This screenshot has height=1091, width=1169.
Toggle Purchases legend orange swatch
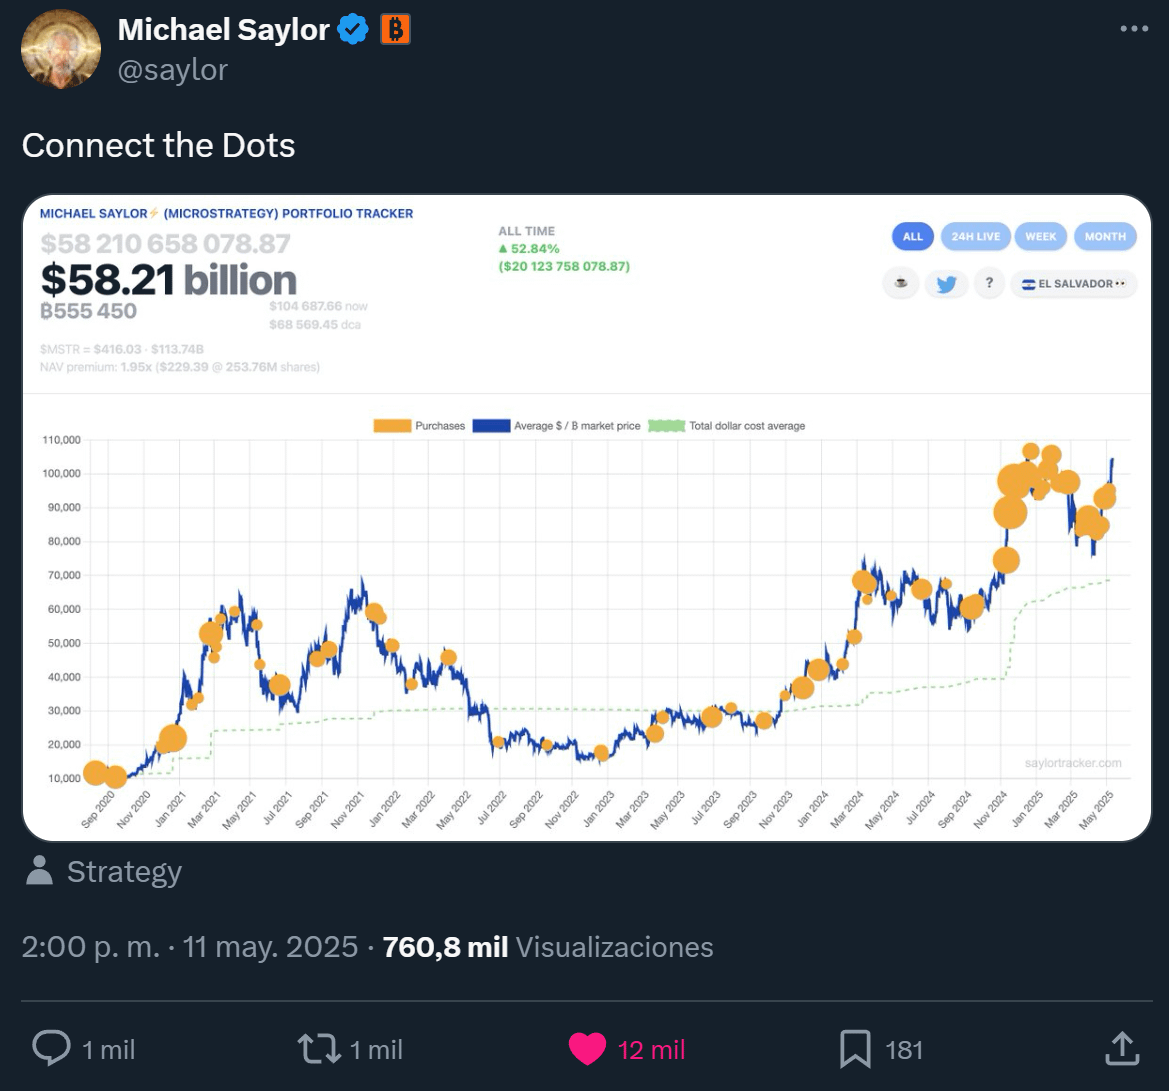coord(392,426)
